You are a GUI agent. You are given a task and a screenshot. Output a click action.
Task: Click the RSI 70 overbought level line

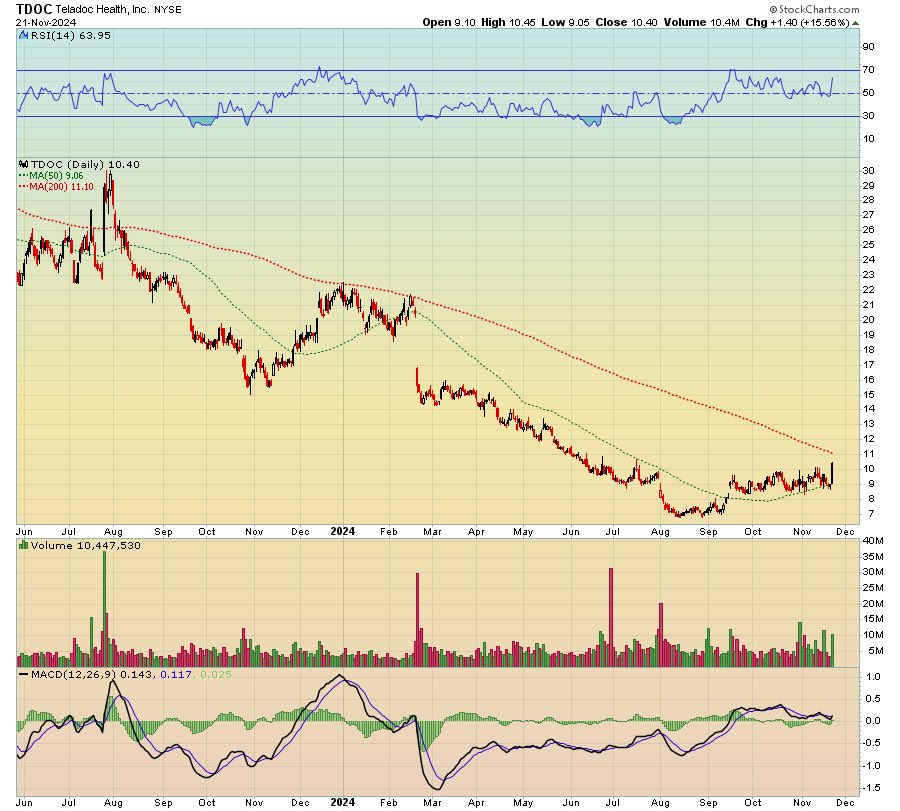coord(450,72)
